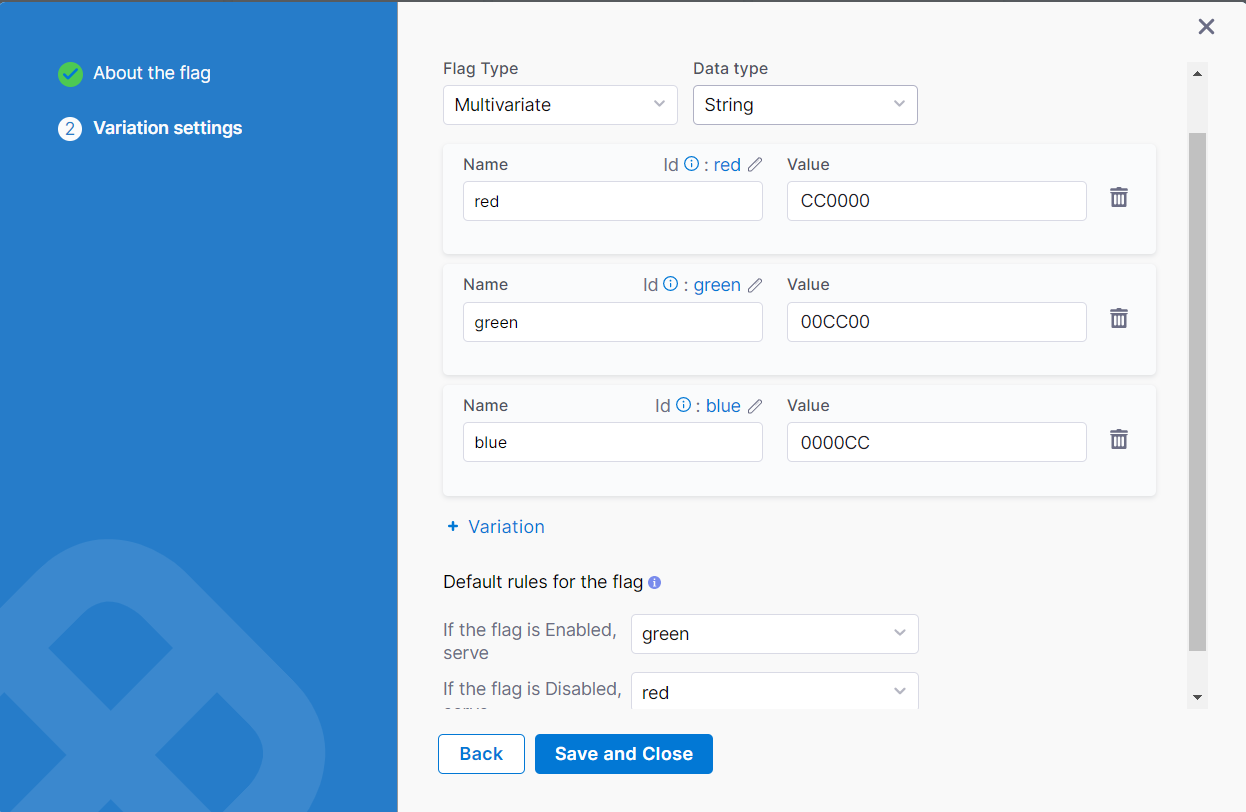Click the 'red' Id text
This screenshot has width=1246, height=812.
coord(727,165)
